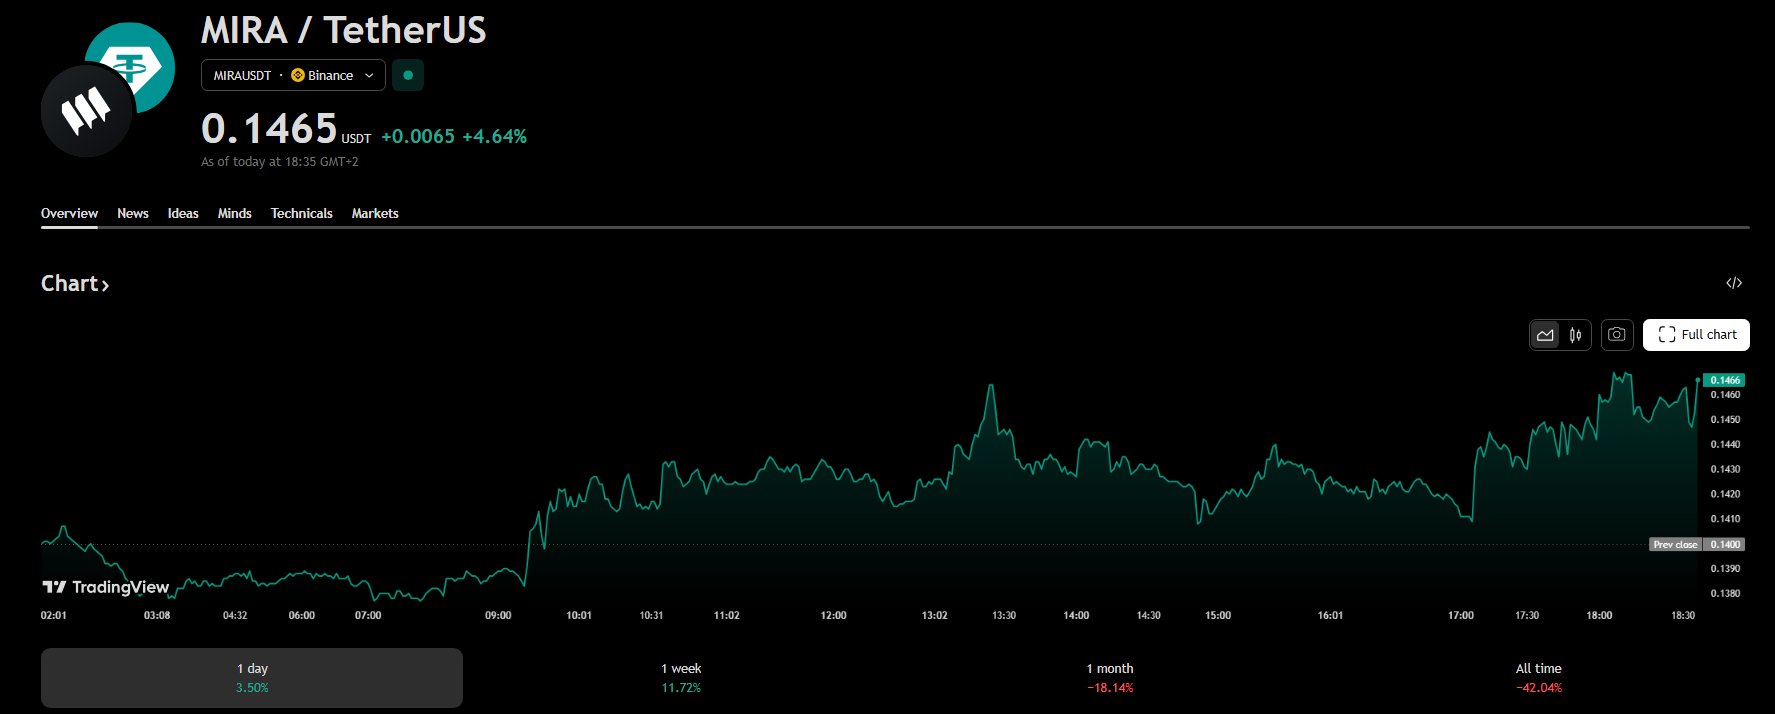The width and height of the screenshot is (1775, 714).
Task: Click the MIRA coin logo icon
Action: click(x=87, y=110)
